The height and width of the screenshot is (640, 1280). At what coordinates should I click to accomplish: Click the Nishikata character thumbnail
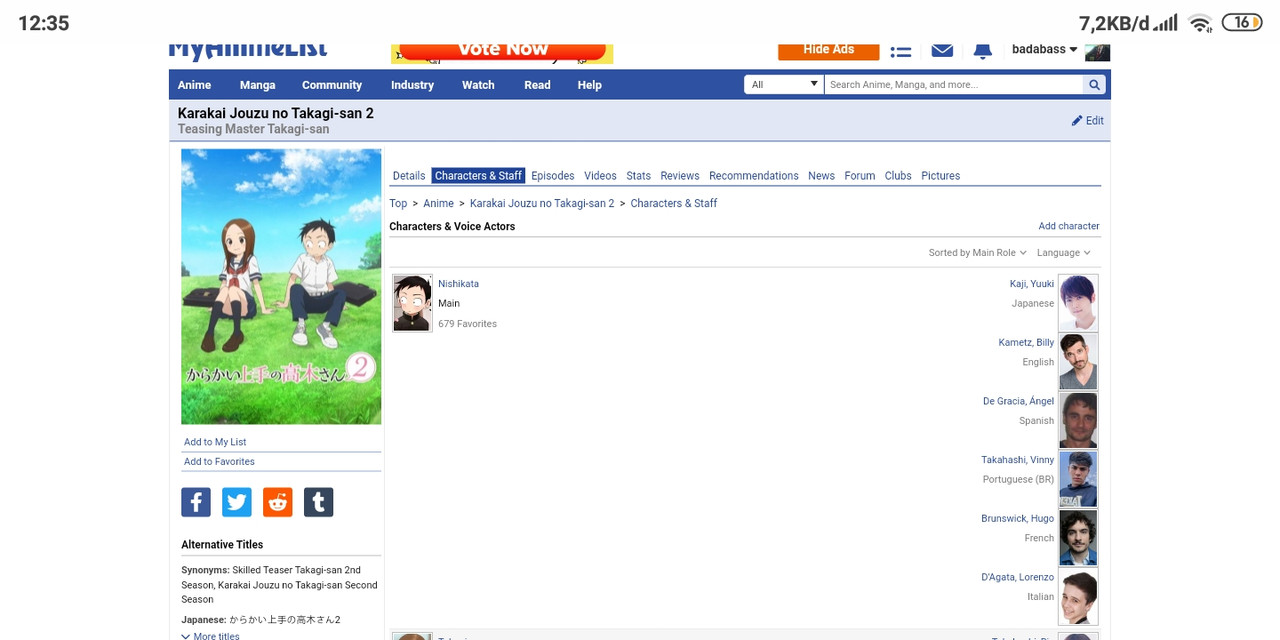(412, 303)
